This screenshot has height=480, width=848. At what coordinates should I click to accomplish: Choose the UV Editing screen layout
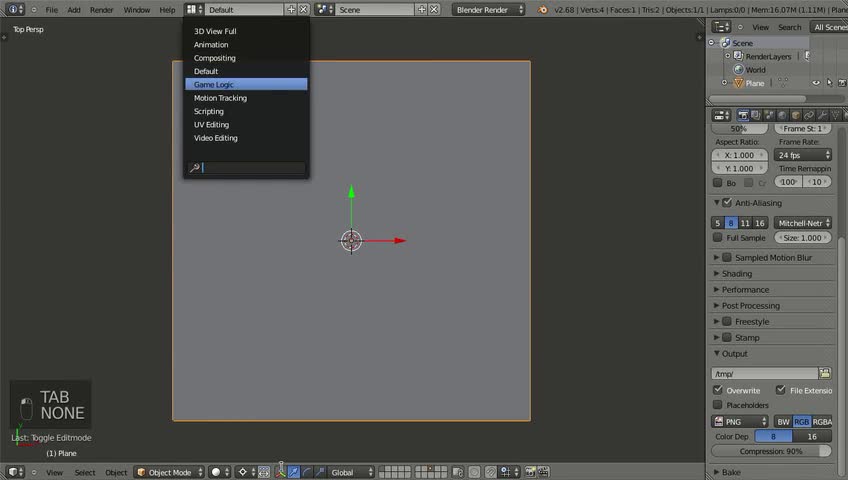click(x=246, y=124)
